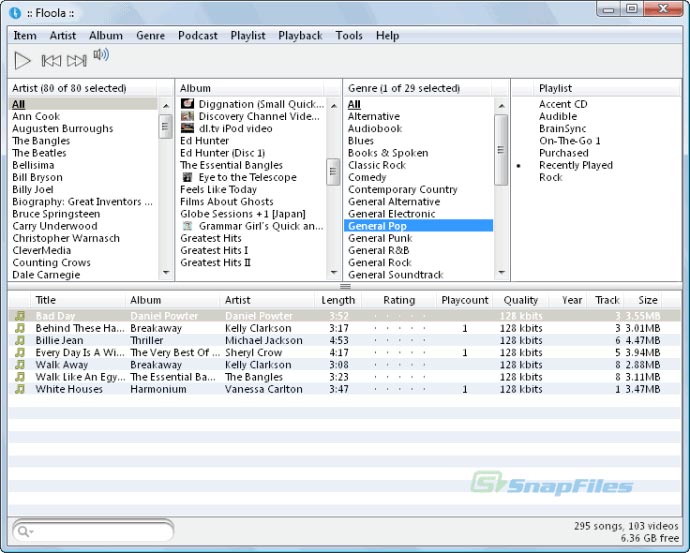Click the search magnifier icon

24,531
